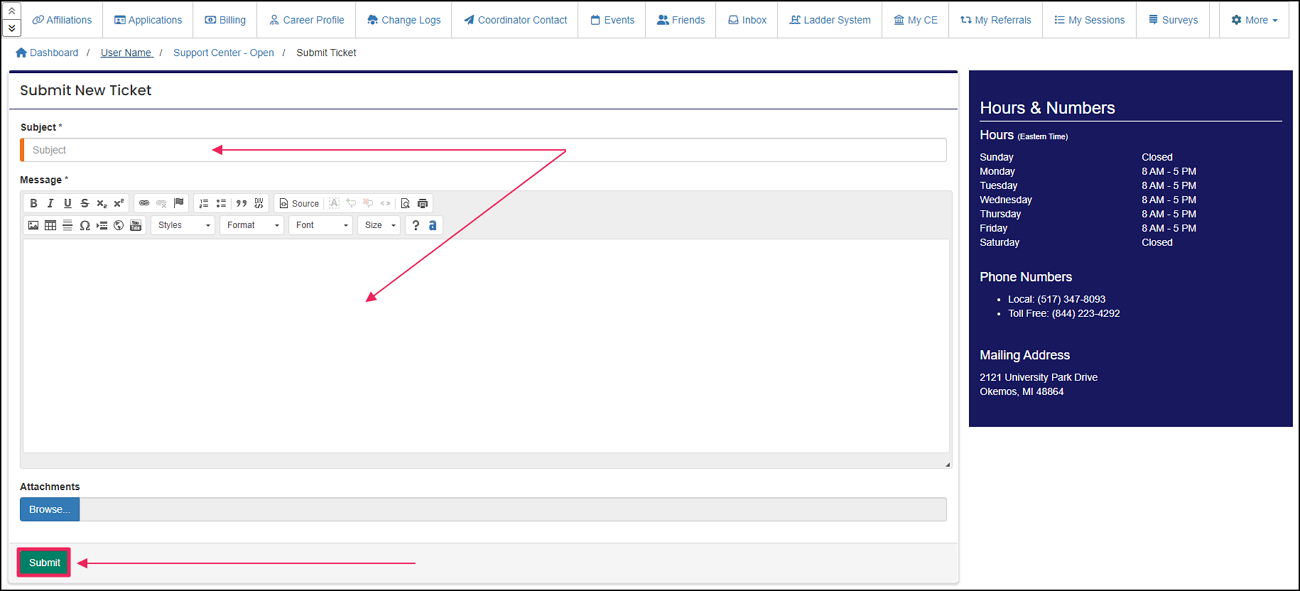Insert a horizontal line
Image resolution: width=1300 pixels, height=591 pixels.
[67, 225]
